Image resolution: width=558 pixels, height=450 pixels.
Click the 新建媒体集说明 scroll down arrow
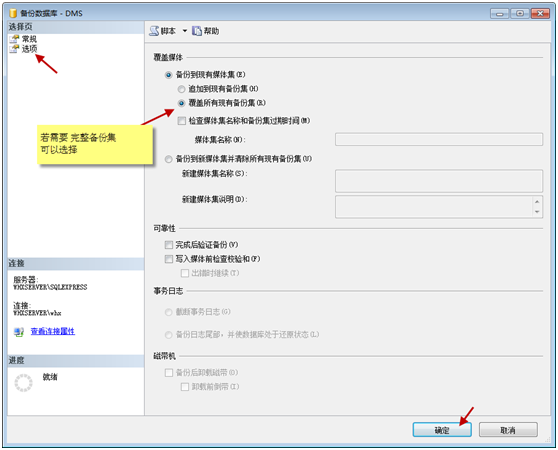[x=537, y=212]
